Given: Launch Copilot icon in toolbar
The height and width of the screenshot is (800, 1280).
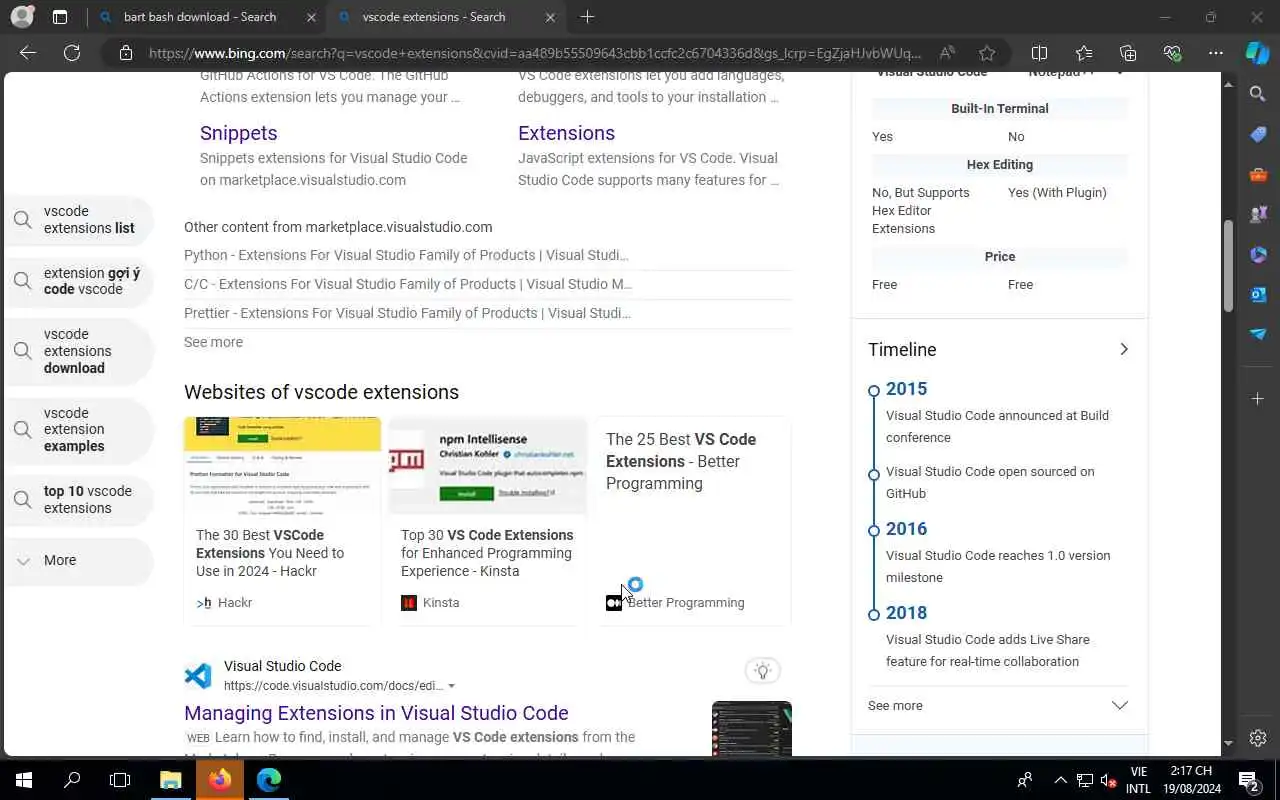Looking at the screenshot, I should 1258,53.
